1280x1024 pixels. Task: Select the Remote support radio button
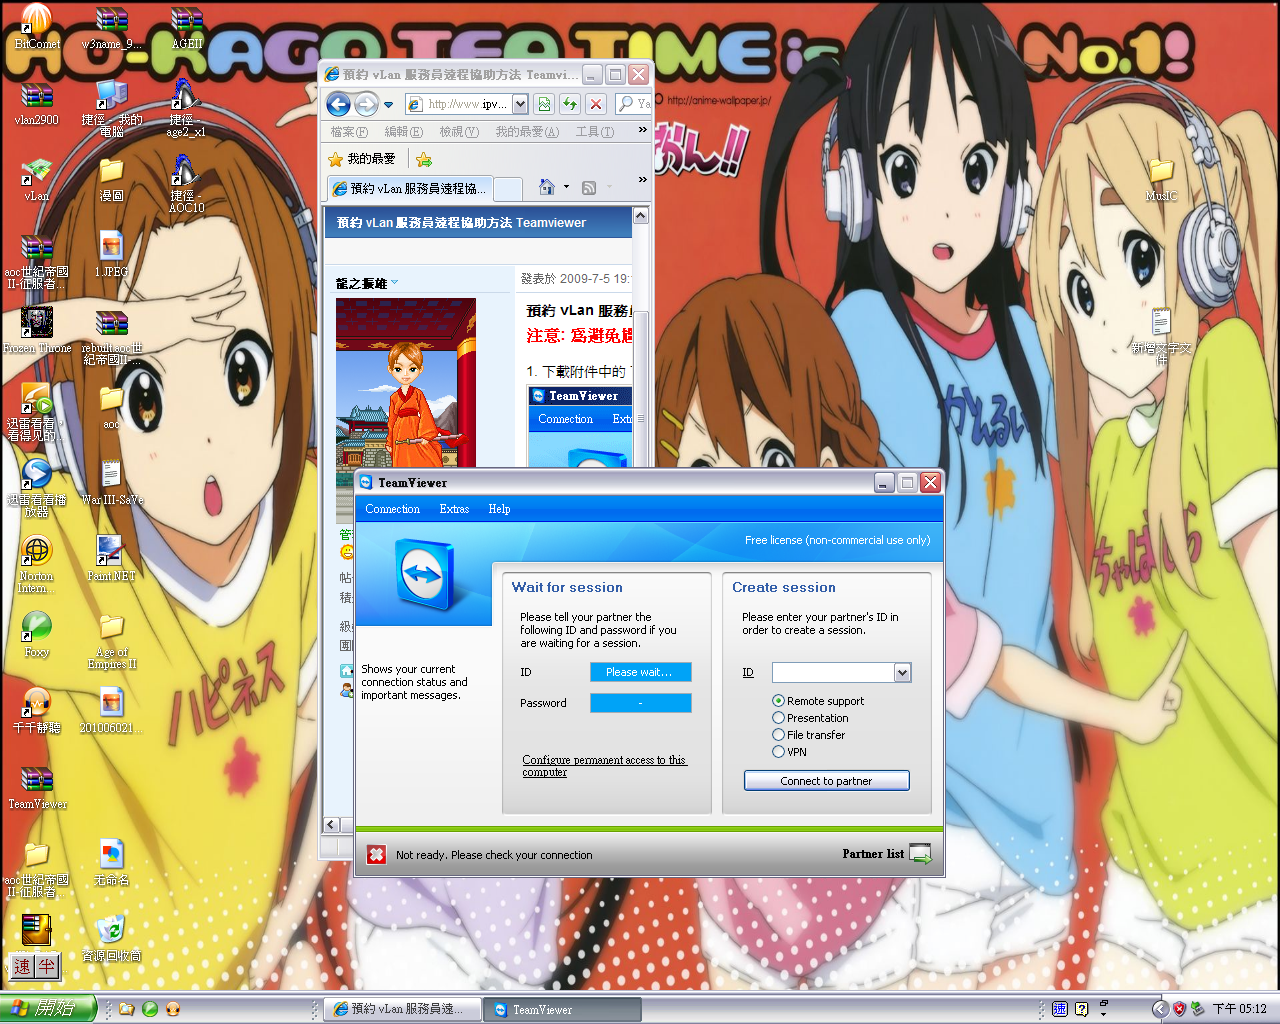pyautogui.click(x=778, y=701)
